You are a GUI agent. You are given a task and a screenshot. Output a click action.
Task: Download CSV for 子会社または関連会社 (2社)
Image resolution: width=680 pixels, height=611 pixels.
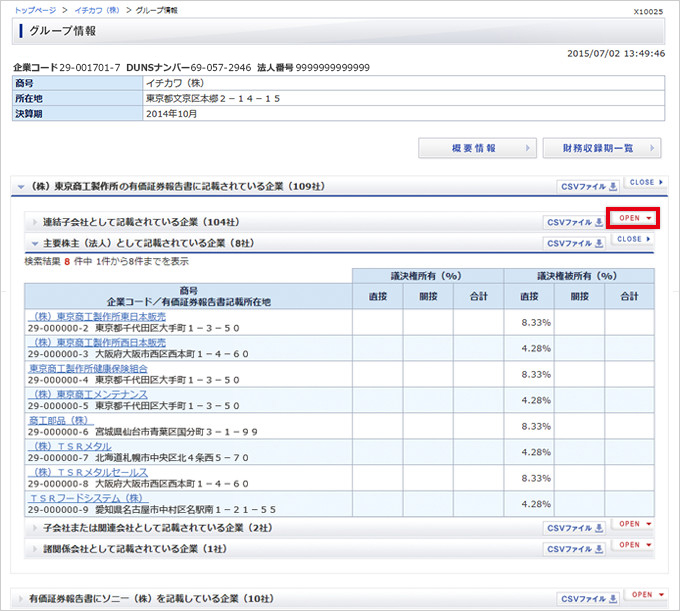[575, 528]
